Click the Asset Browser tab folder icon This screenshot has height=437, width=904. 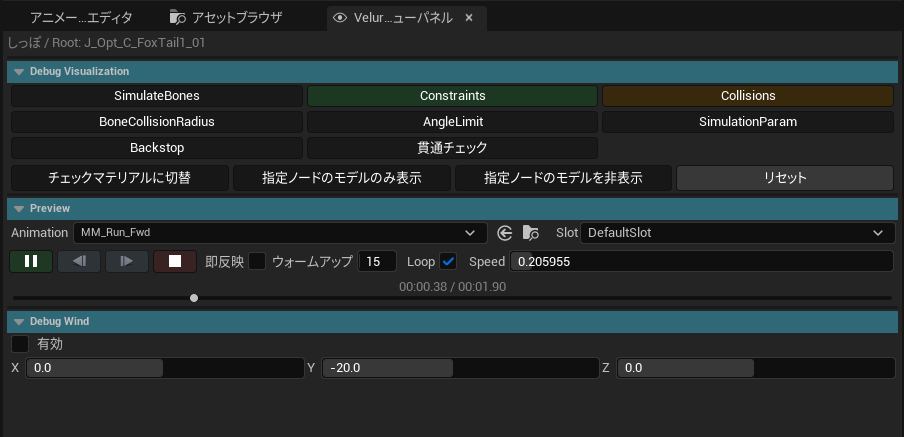(x=178, y=17)
